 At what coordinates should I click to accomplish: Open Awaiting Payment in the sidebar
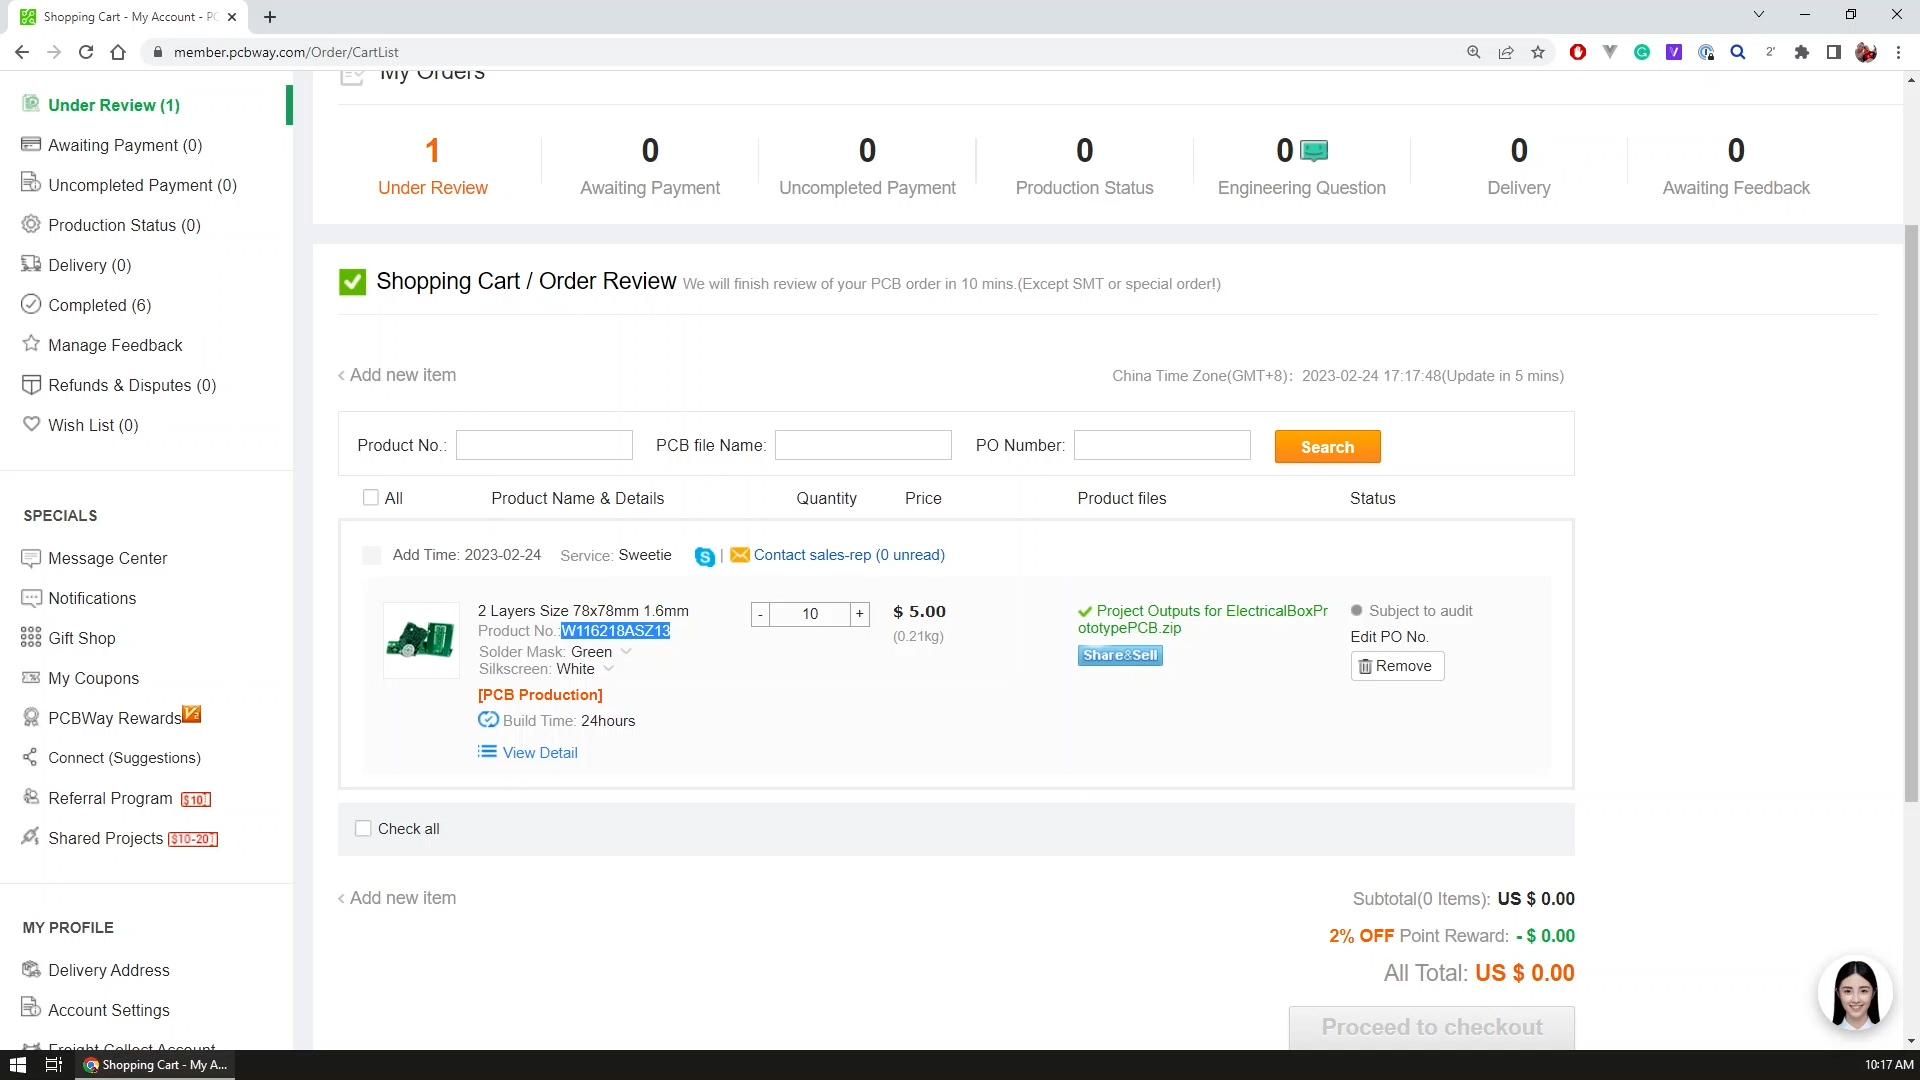click(124, 145)
